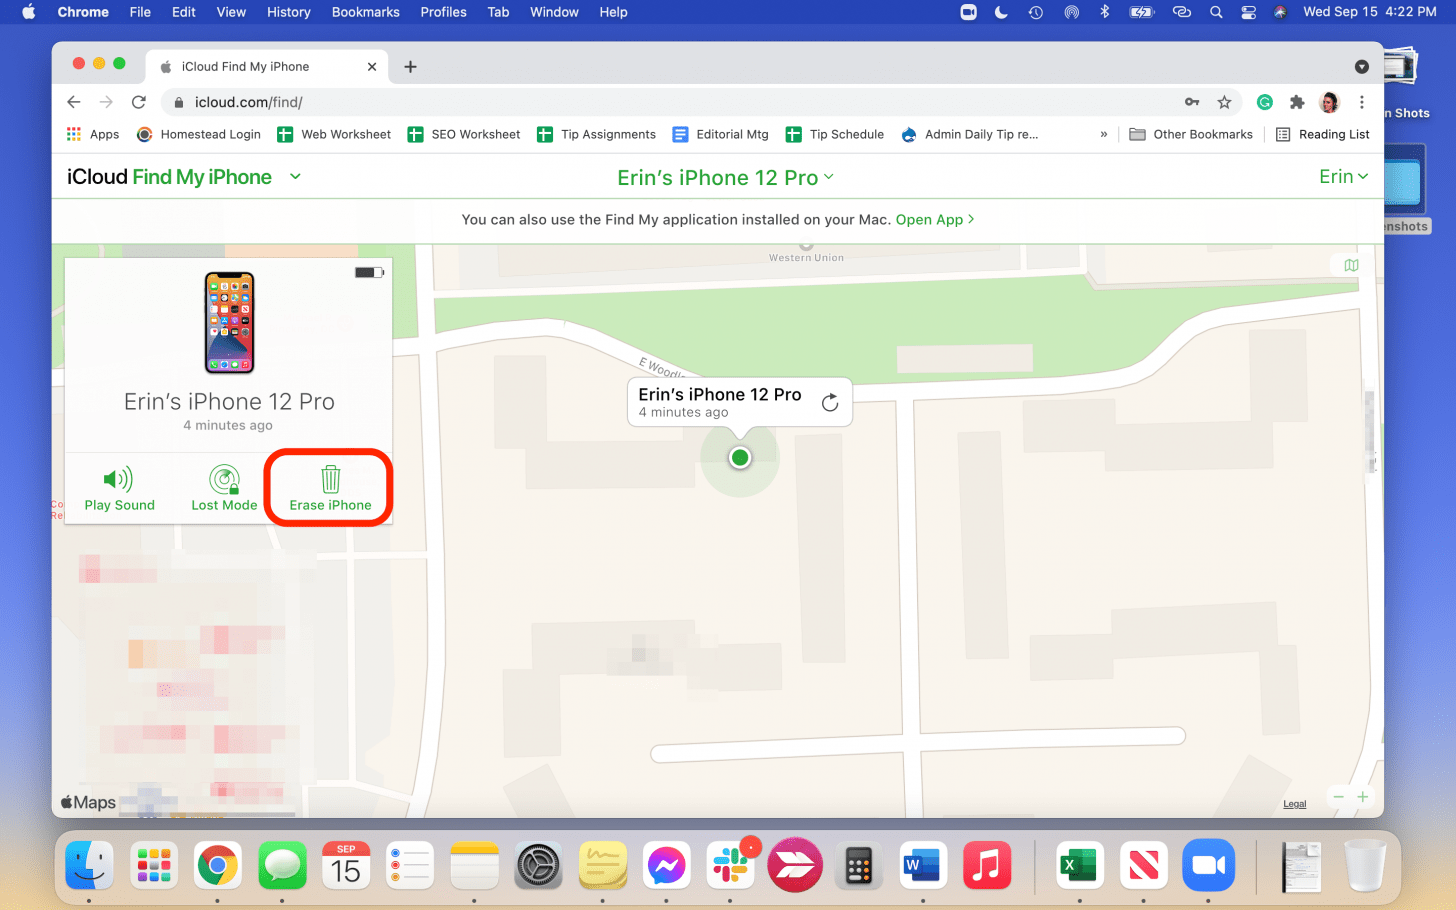Zoom out on the map with minus
This screenshot has height=910, width=1456.
[1338, 797]
